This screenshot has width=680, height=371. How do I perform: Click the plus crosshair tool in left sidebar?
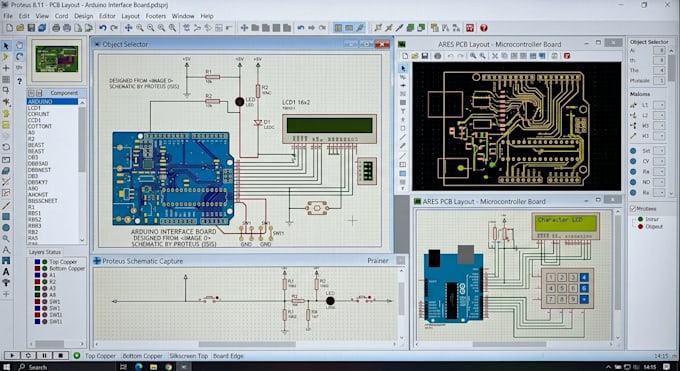pos(6,68)
